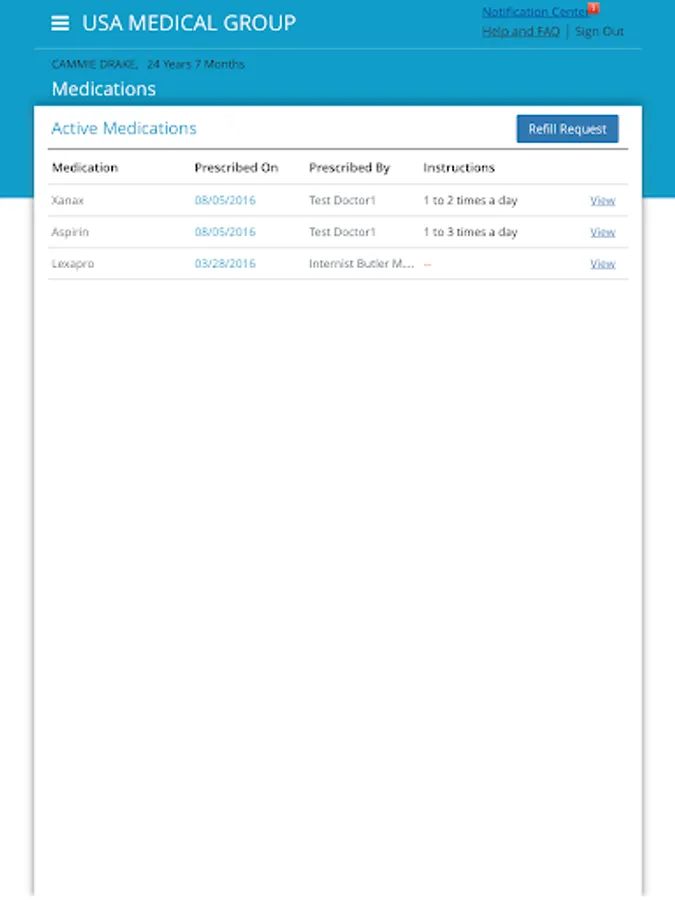The height and width of the screenshot is (900, 675).
Task: Click '1 to 2 times a day' instructions
Action: (471, 200)
